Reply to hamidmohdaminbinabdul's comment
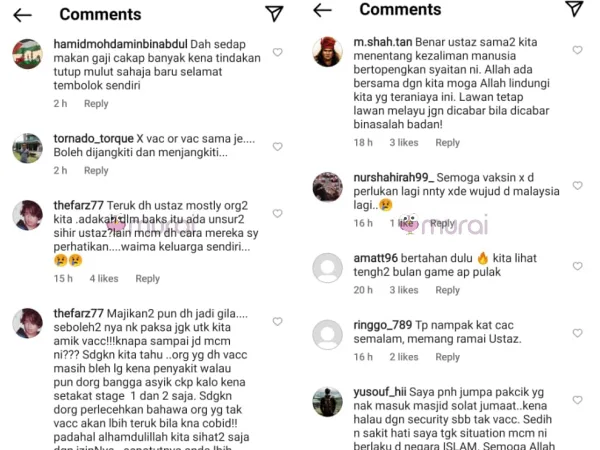 pyautogui.click(x=96, y=104)
